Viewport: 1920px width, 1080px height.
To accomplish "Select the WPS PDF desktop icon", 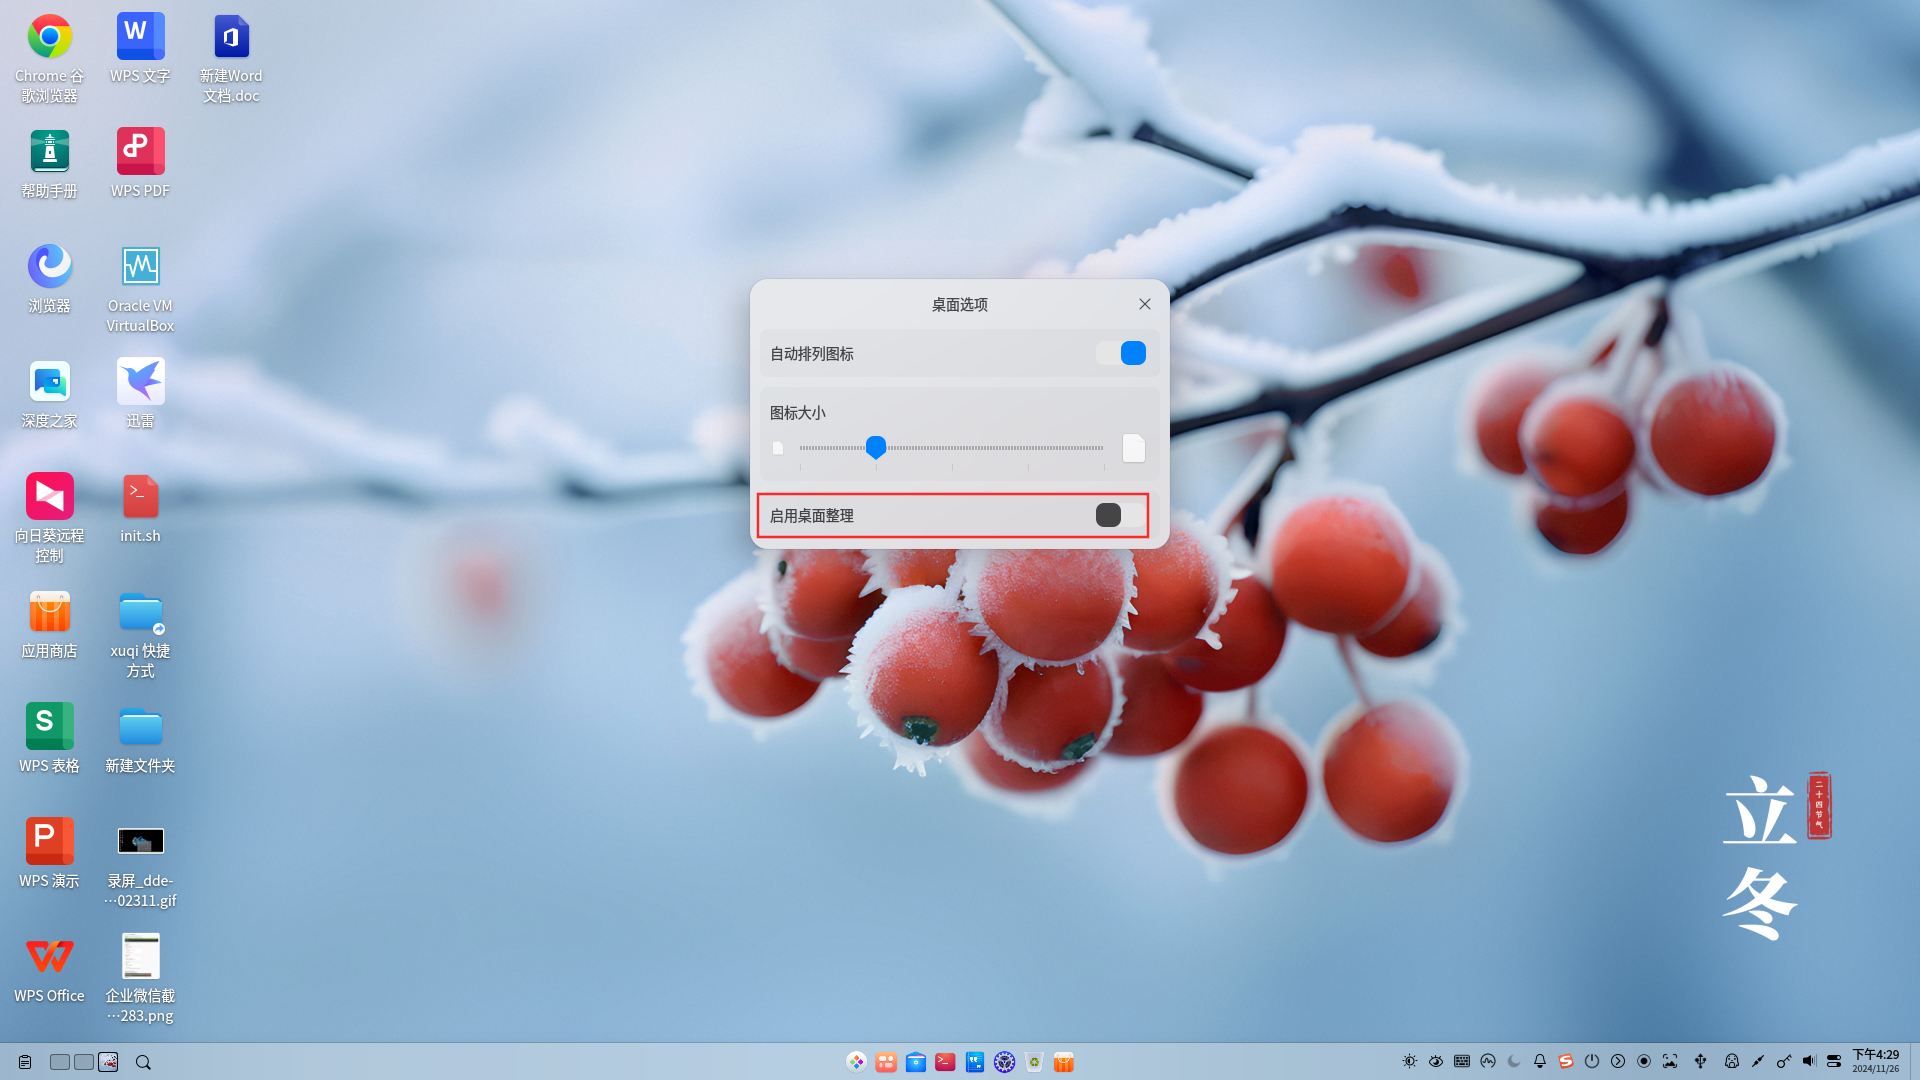I will (x=140, y=164).
